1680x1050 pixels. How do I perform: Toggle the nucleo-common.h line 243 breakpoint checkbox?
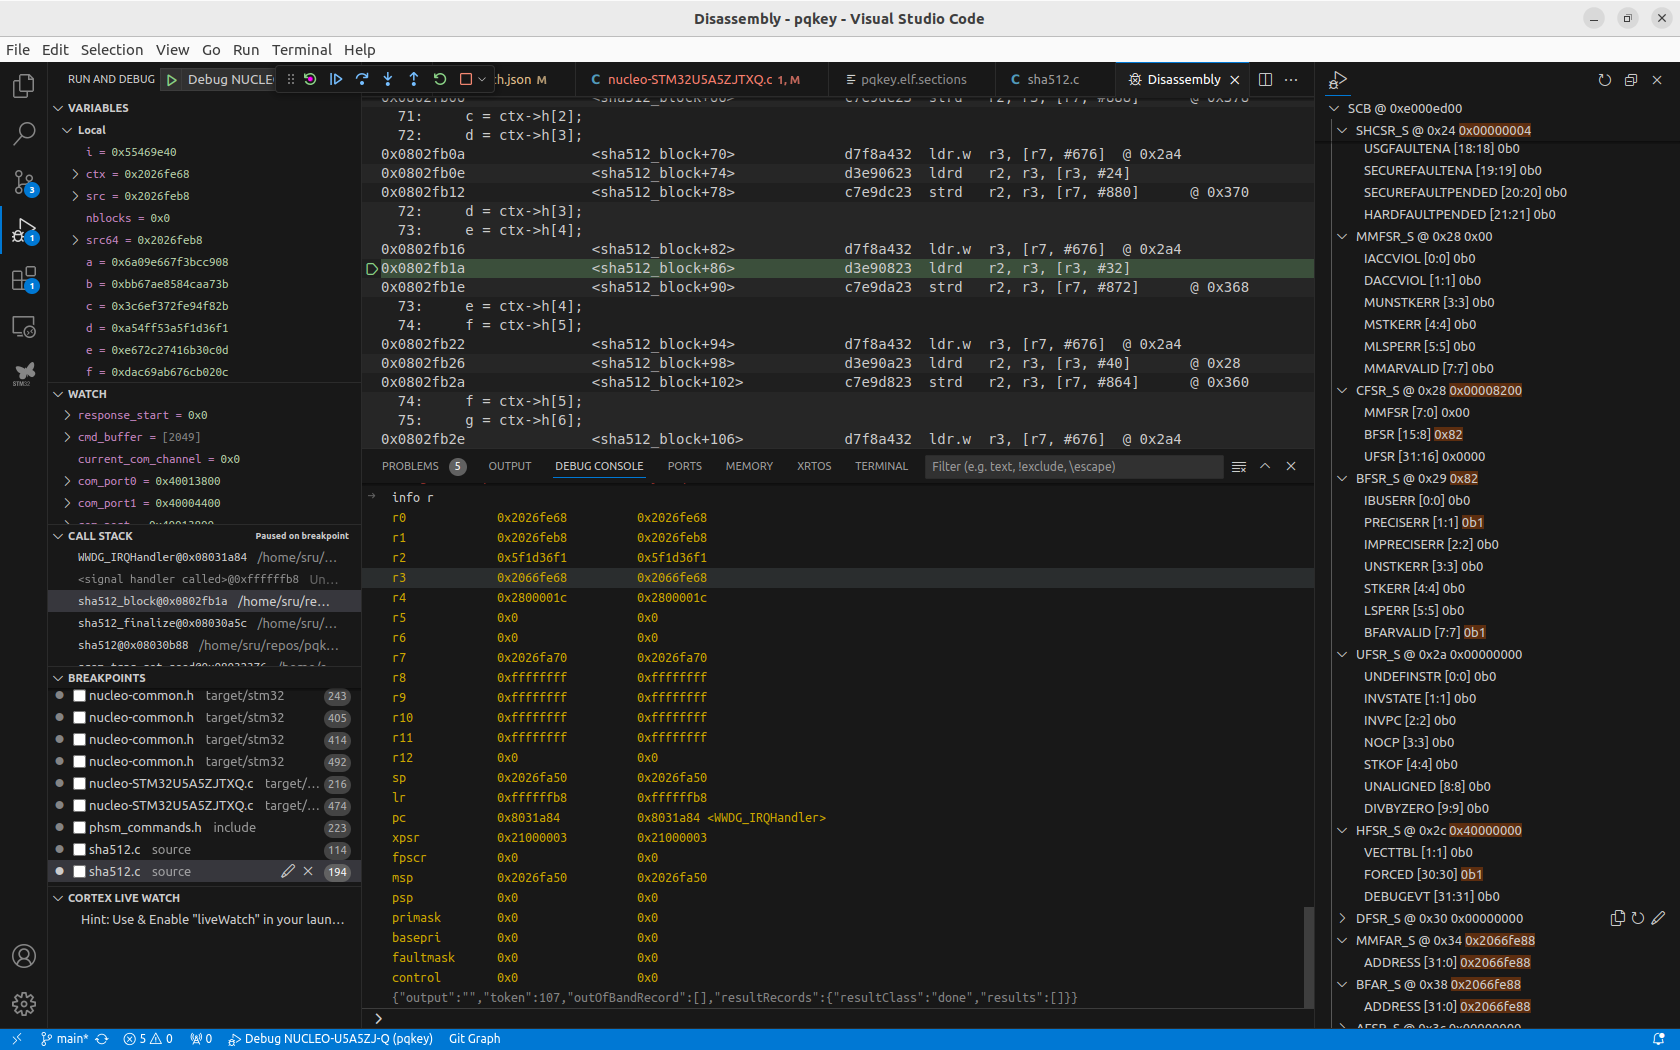(80, 696)
